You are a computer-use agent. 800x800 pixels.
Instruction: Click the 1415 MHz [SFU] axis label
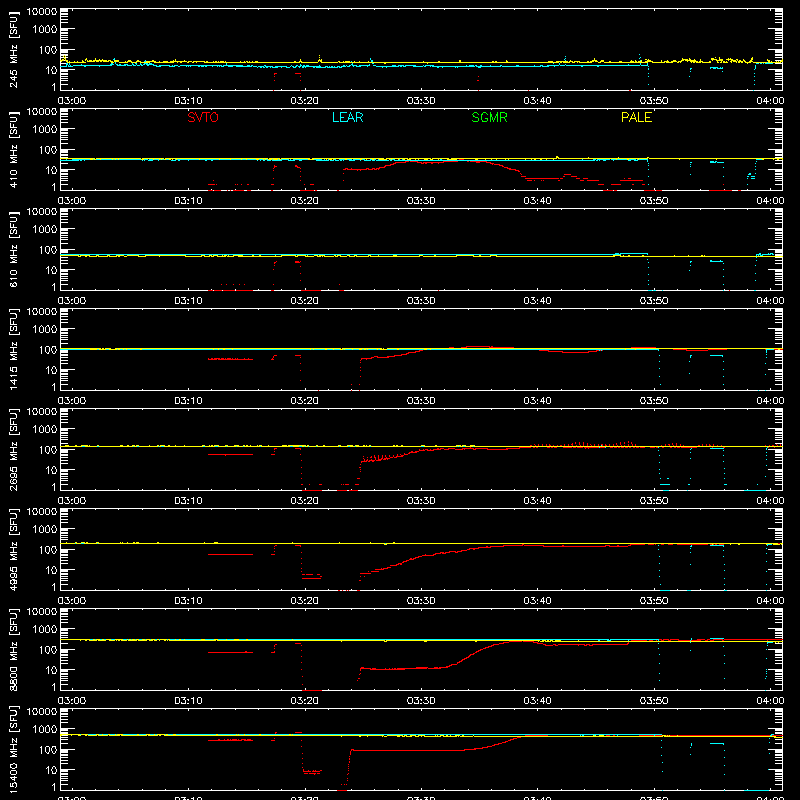click(14, 350)
